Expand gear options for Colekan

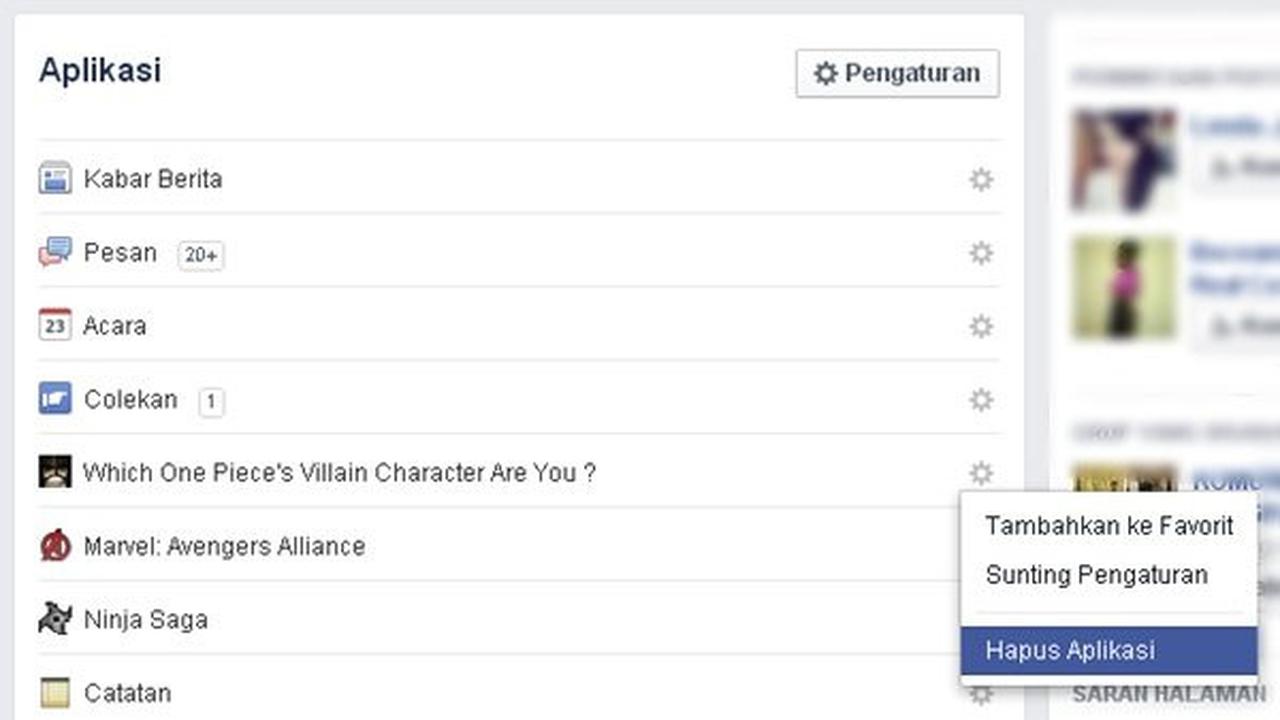981,400
